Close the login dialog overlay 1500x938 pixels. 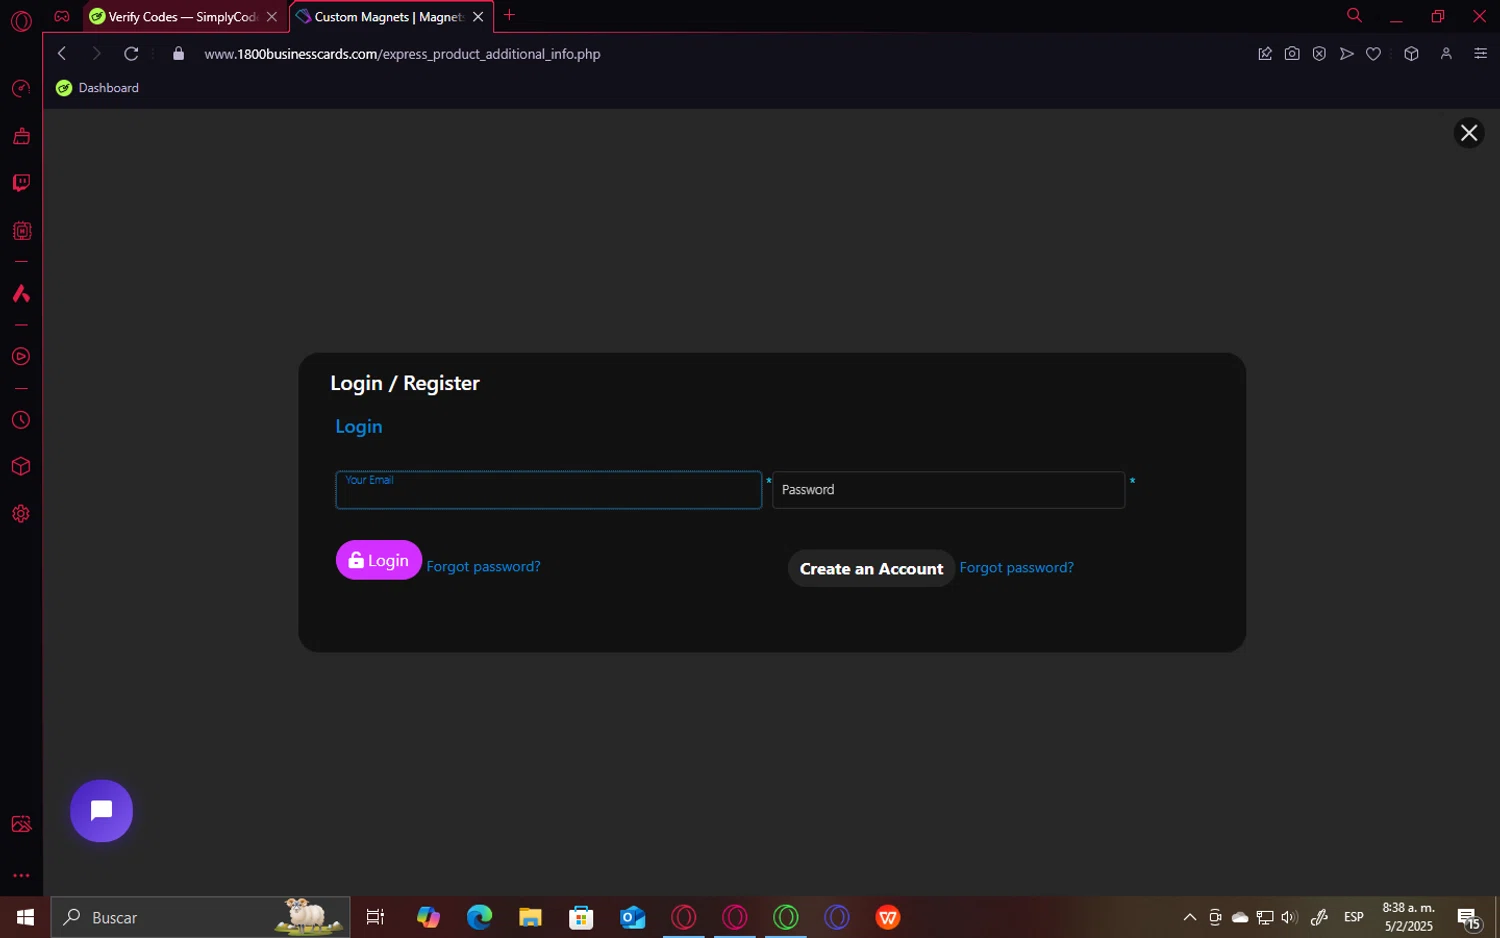coord(1469,133)
